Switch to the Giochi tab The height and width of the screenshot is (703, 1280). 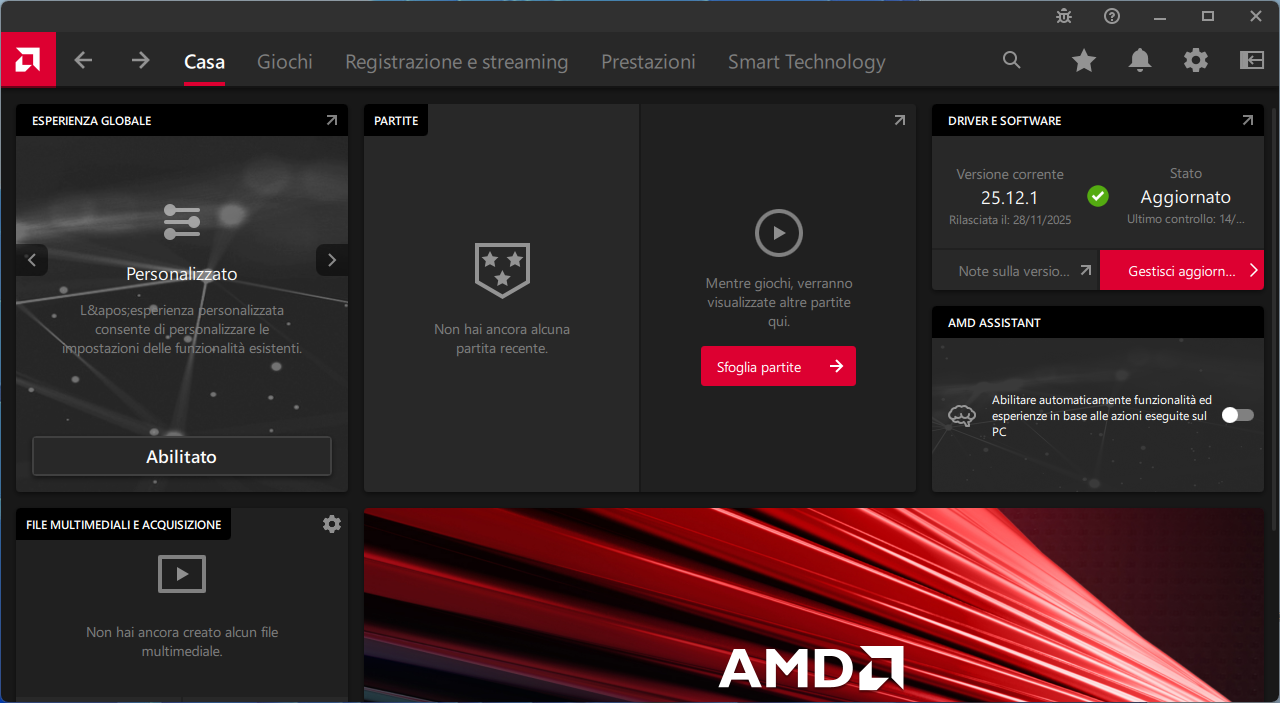click(x=285, y=62)
